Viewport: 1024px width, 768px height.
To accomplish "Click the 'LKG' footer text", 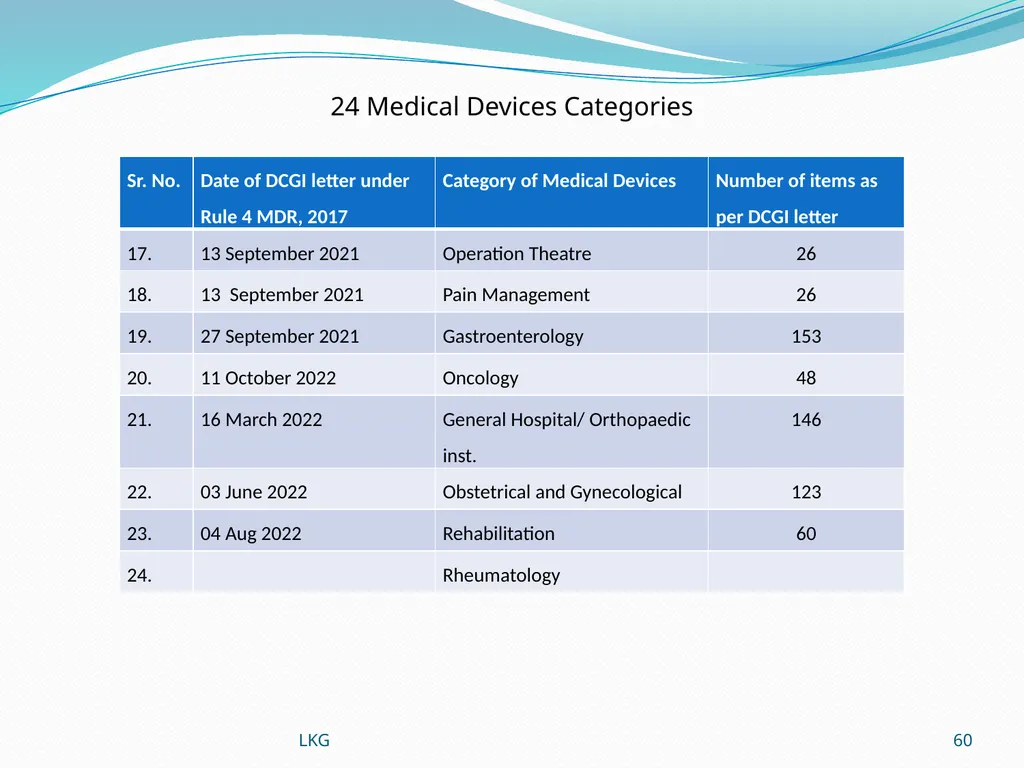I will [314, 740].
